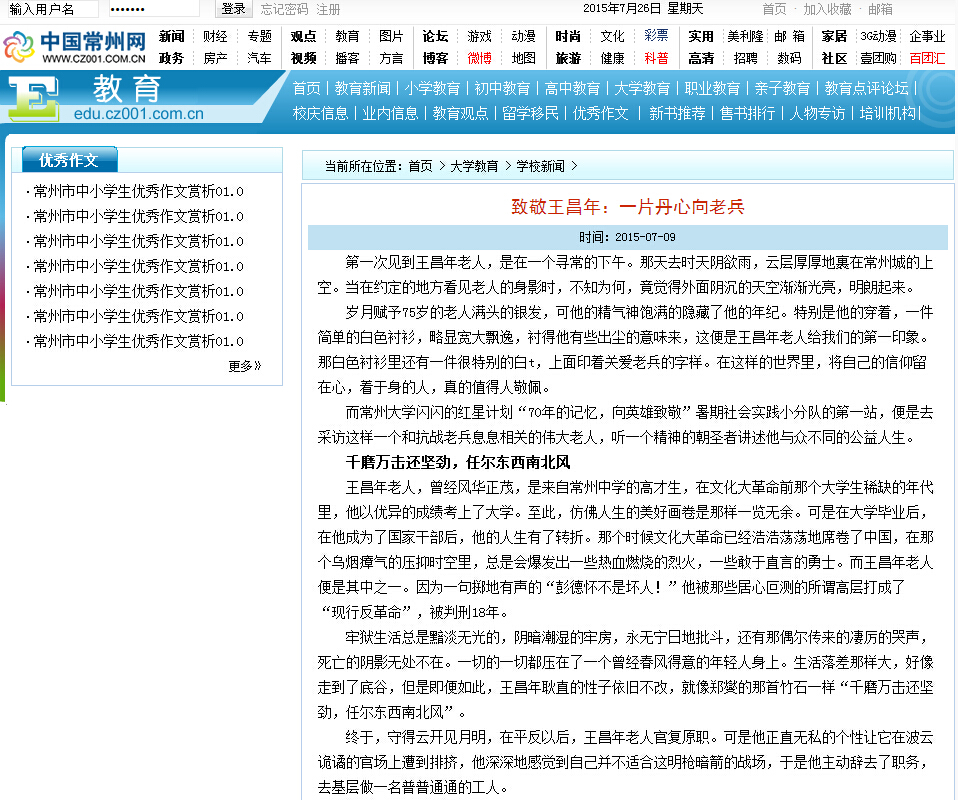Click 加入收藏 in top bar
958x800 pixels.
coord(826,9)
